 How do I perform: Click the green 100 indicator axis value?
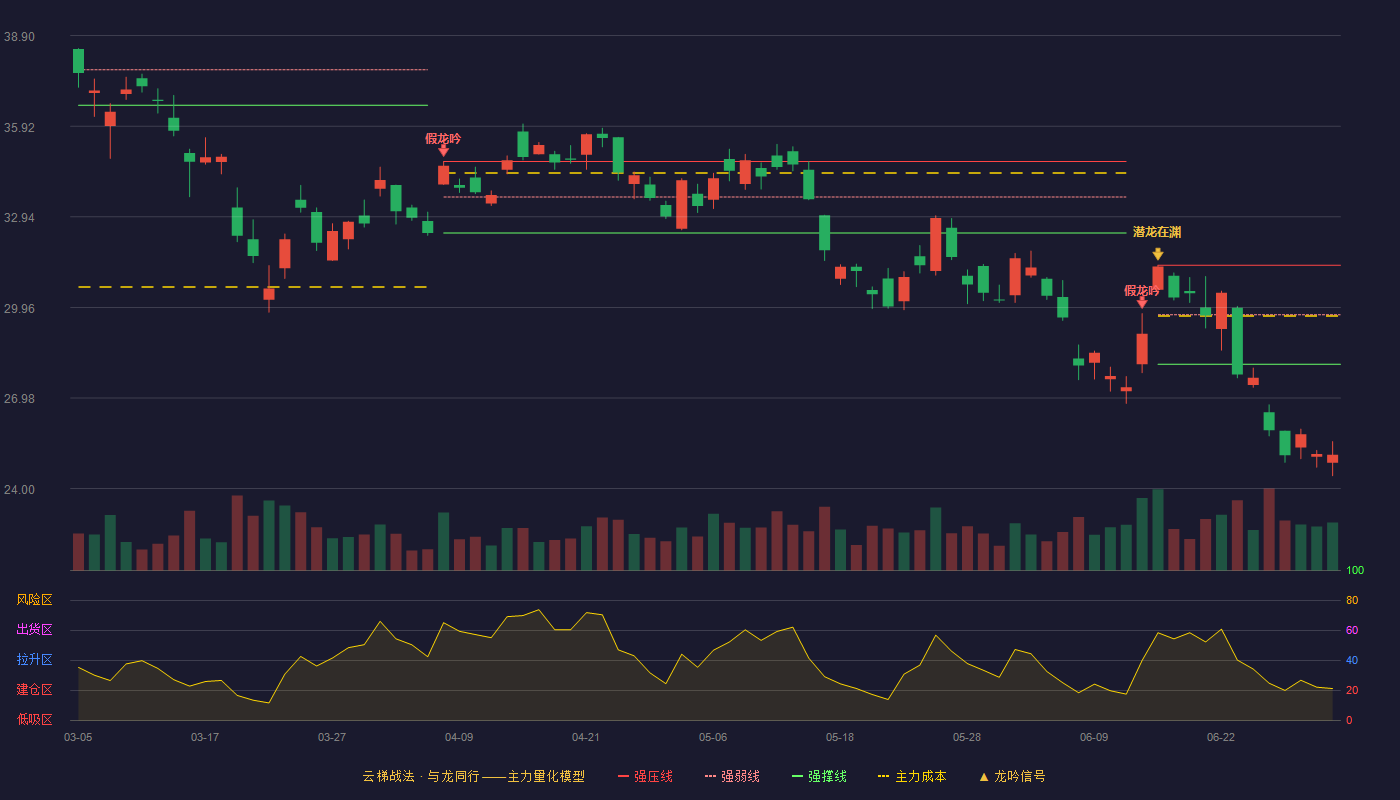point(1355,571)
